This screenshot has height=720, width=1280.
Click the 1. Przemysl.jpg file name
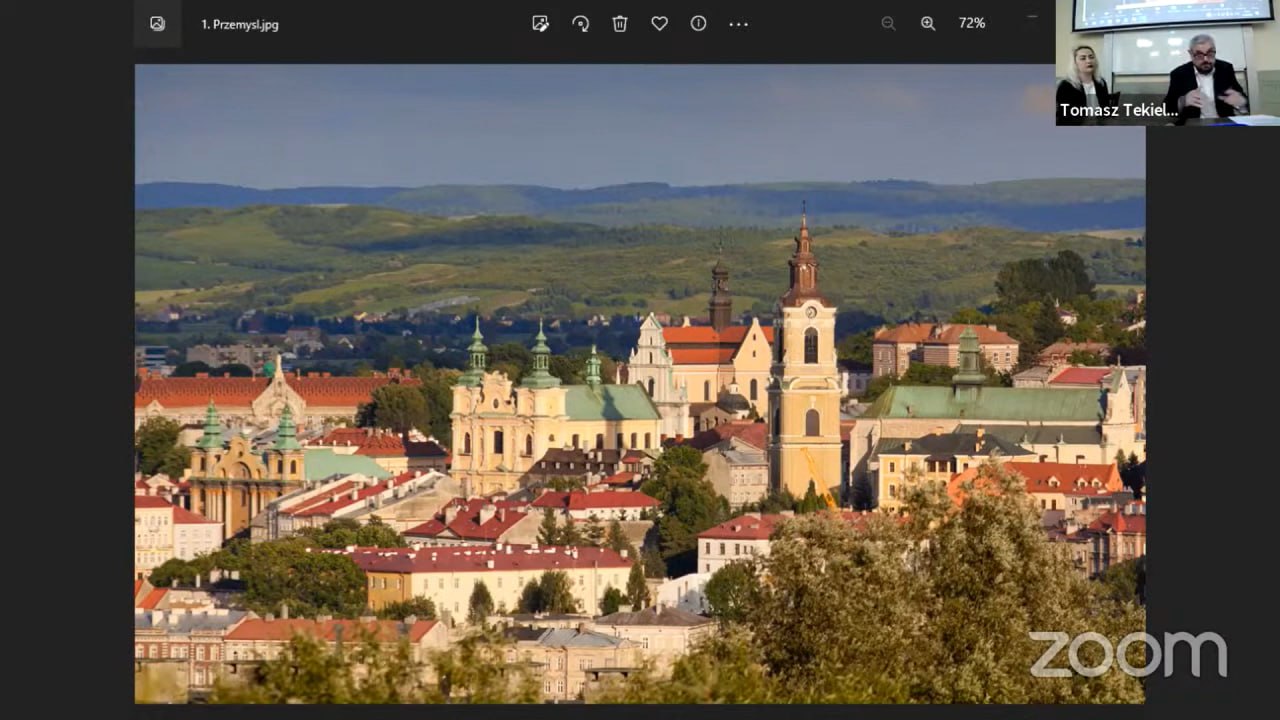240,24
